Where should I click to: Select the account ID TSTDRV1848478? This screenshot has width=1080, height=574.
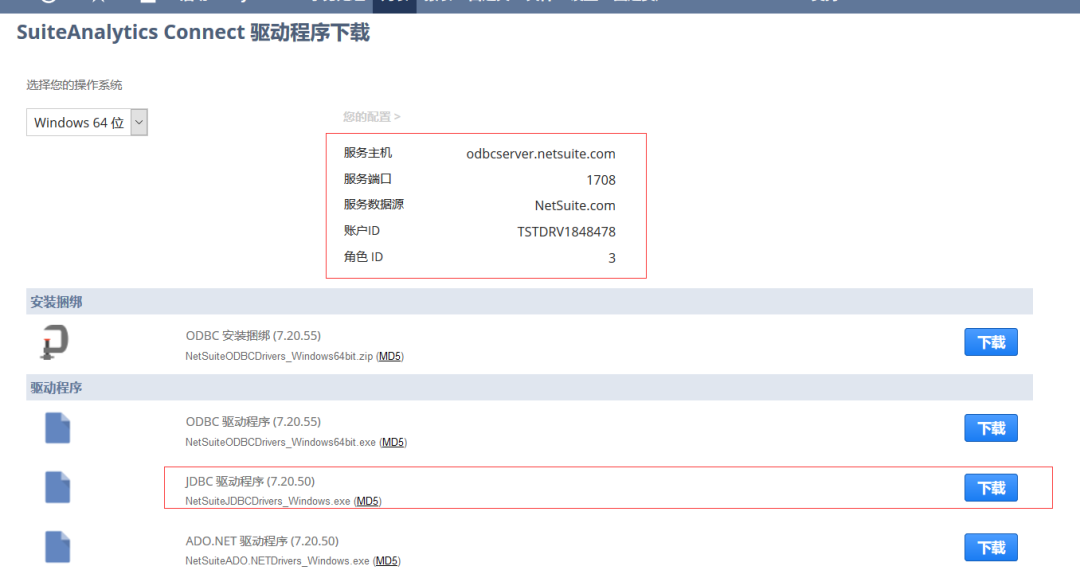coord(566,232)
